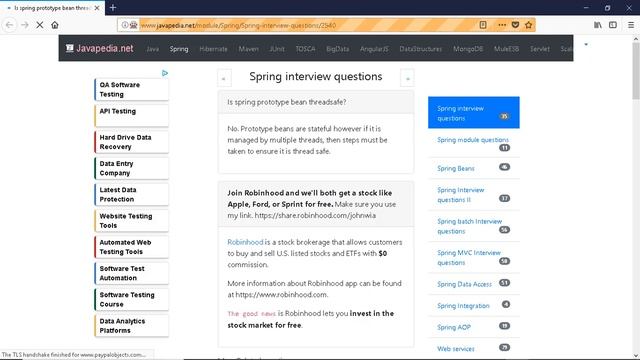Open Latest Data Protection ad link

131,194
